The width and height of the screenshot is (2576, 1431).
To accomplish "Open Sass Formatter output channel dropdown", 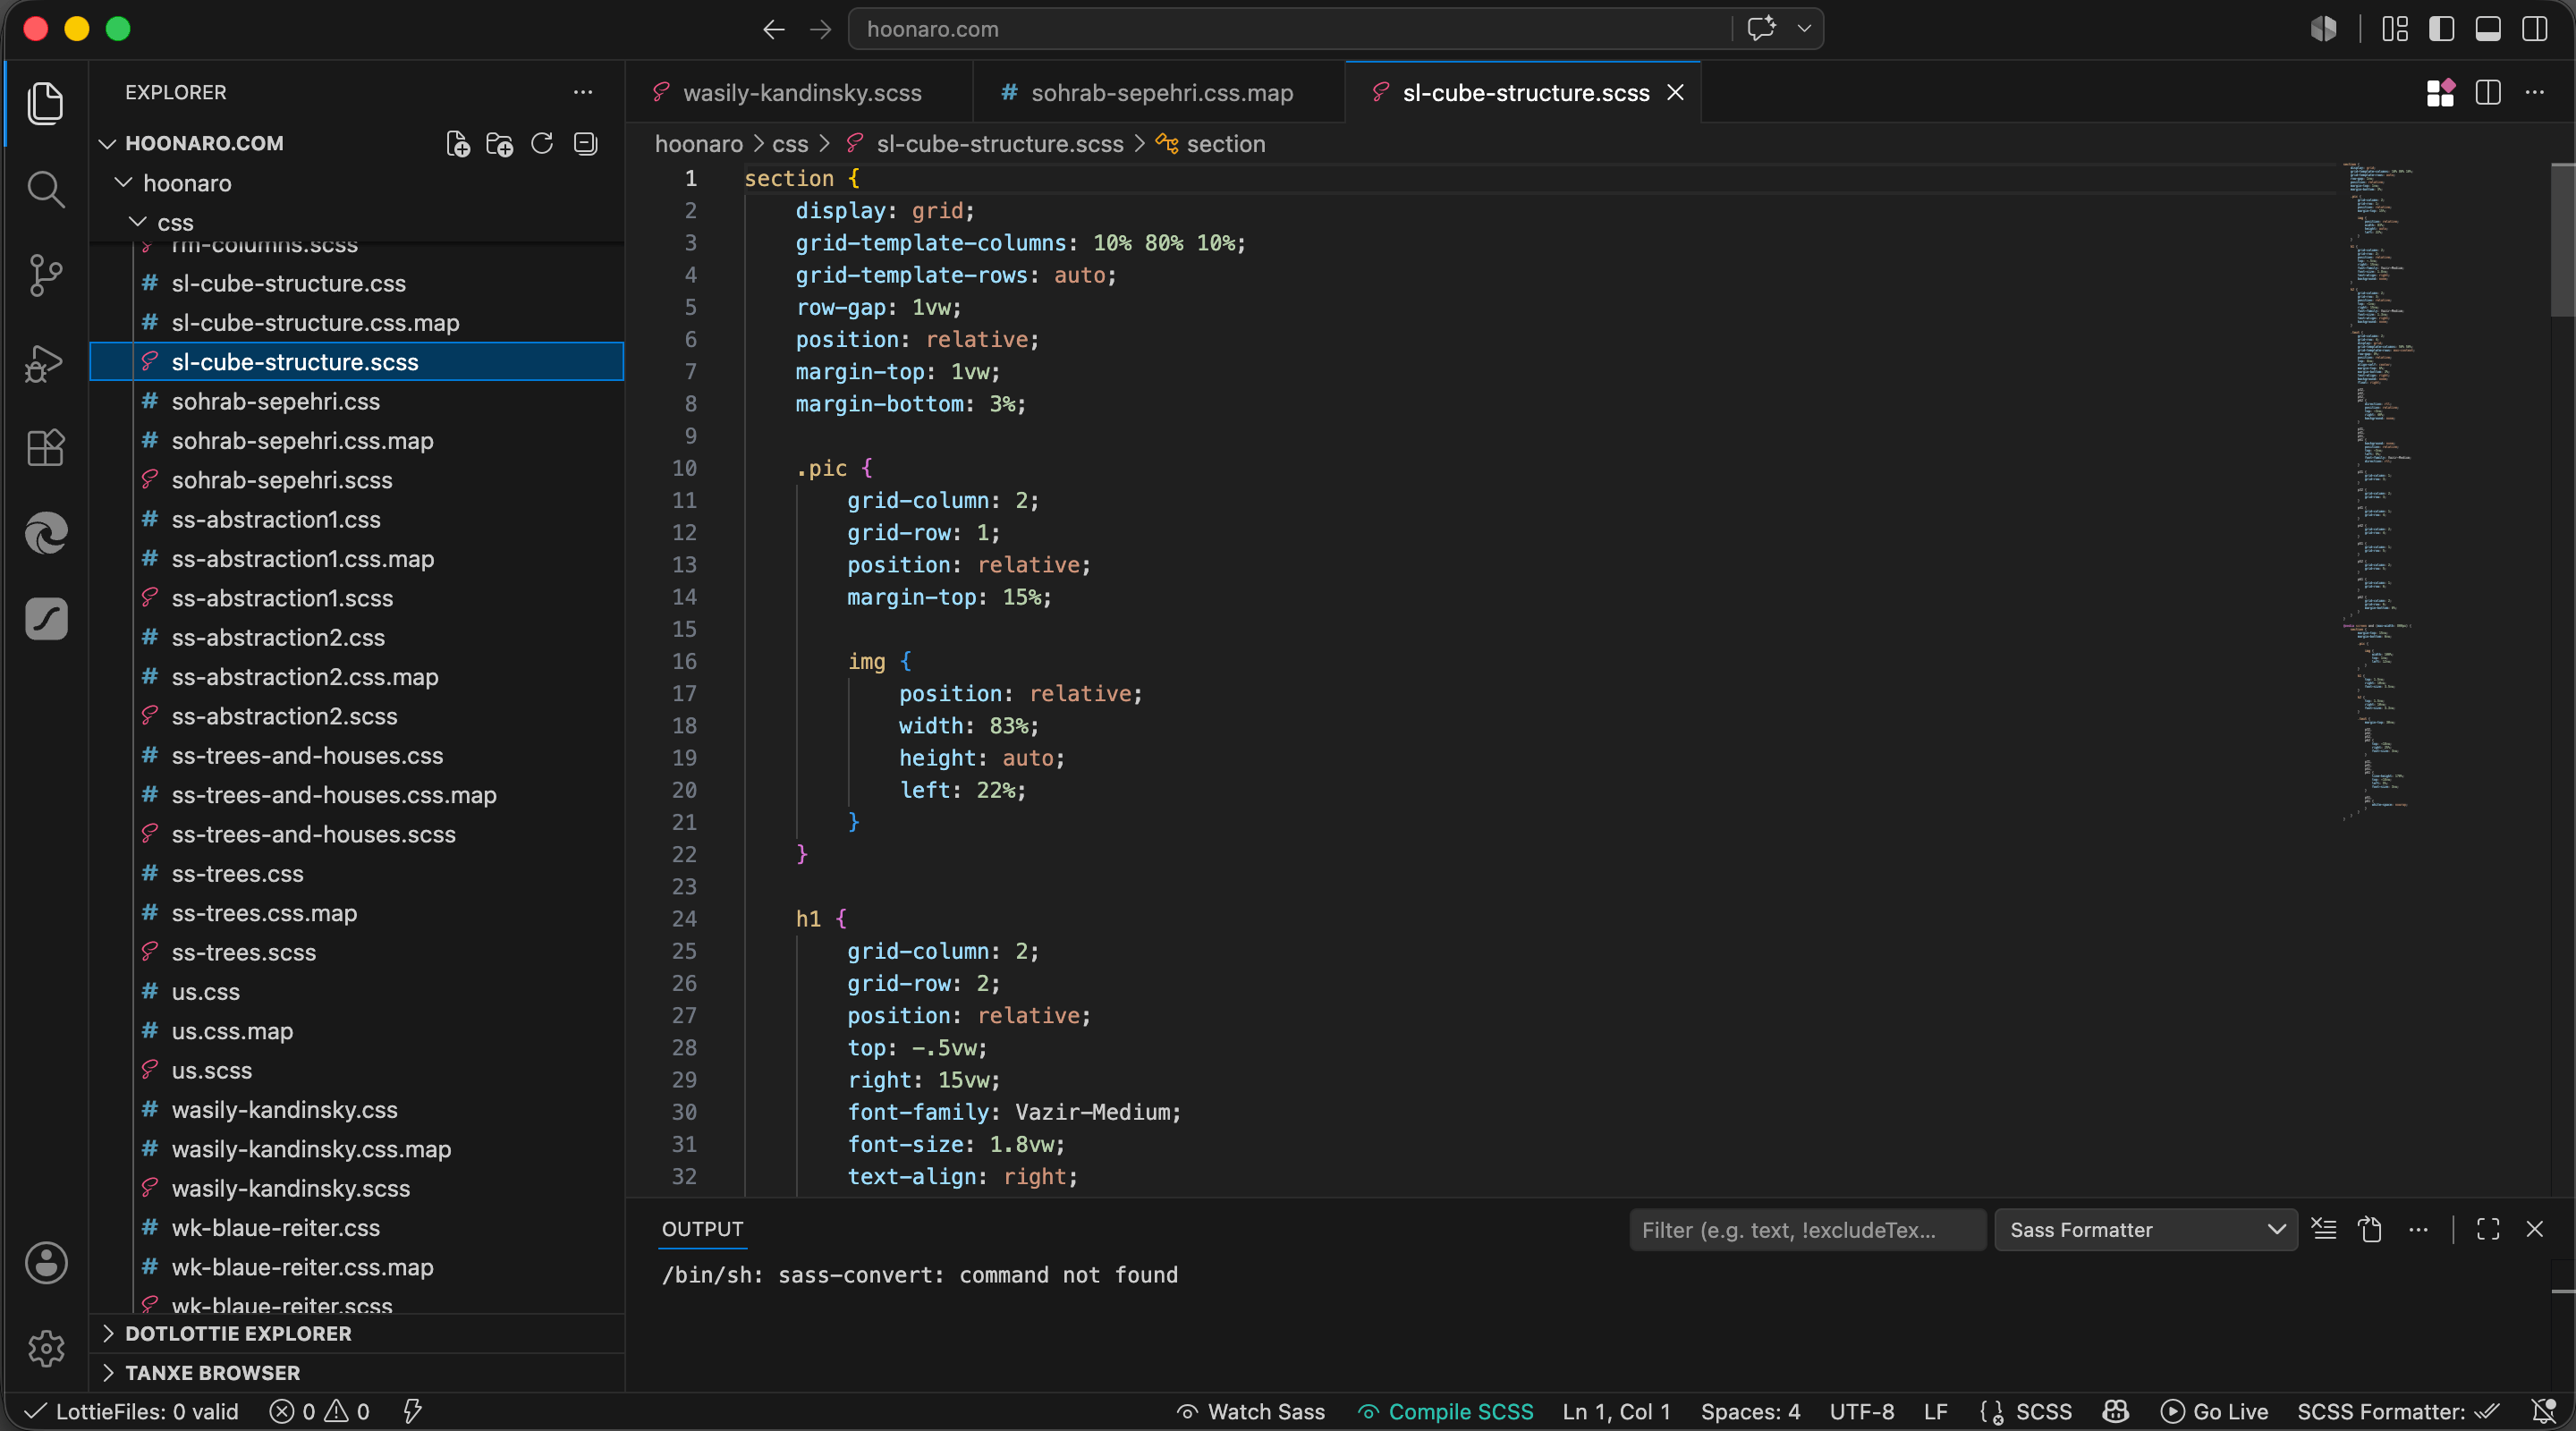I will [2146, 1229].
